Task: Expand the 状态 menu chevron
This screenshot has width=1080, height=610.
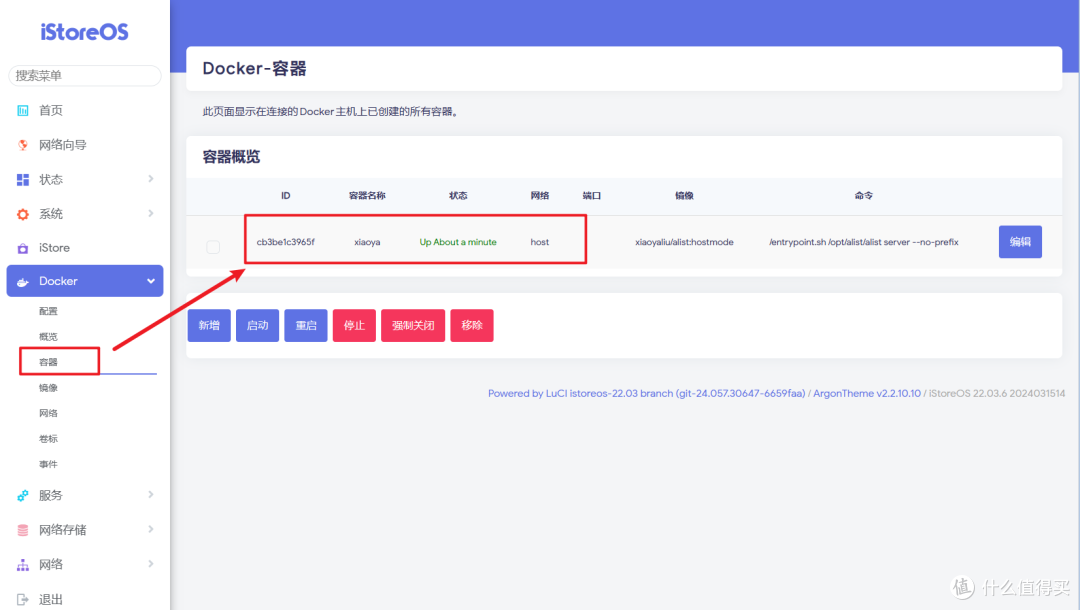Action: [151, 179]
